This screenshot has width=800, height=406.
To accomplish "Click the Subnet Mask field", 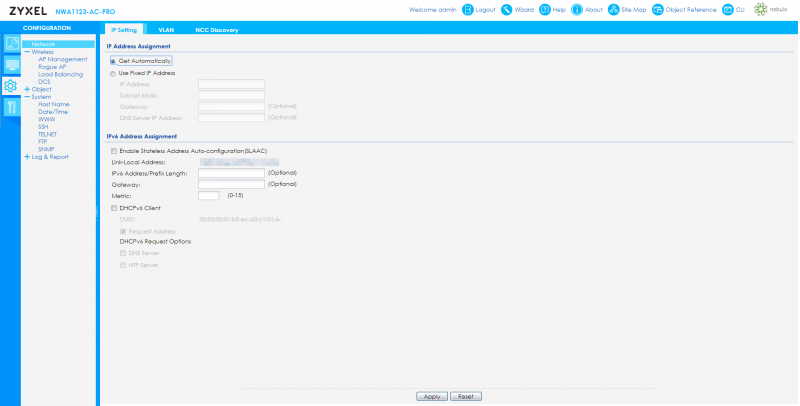I will 231,95.
